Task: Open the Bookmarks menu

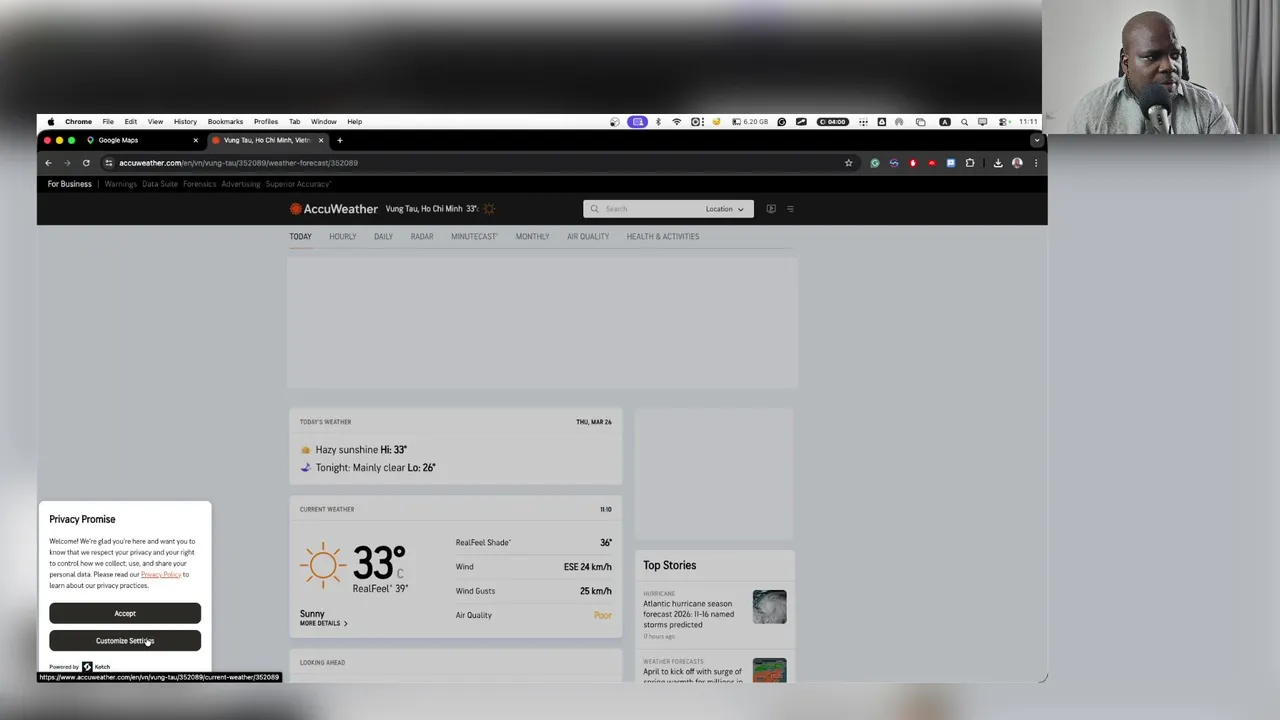Action: coord(225,122)
